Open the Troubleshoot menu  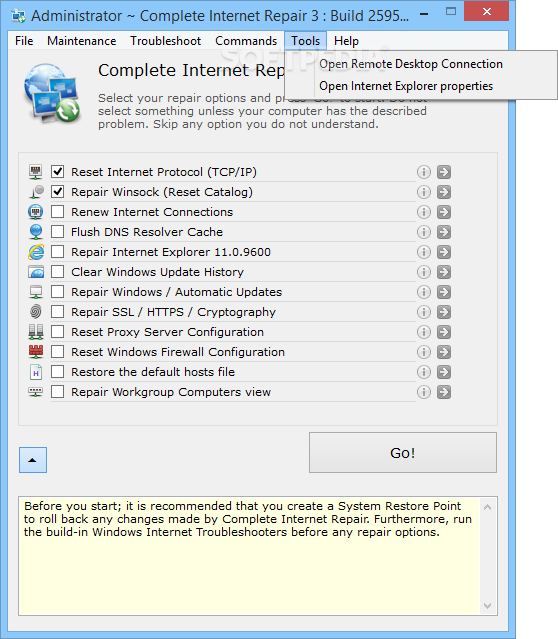point(165,41)
